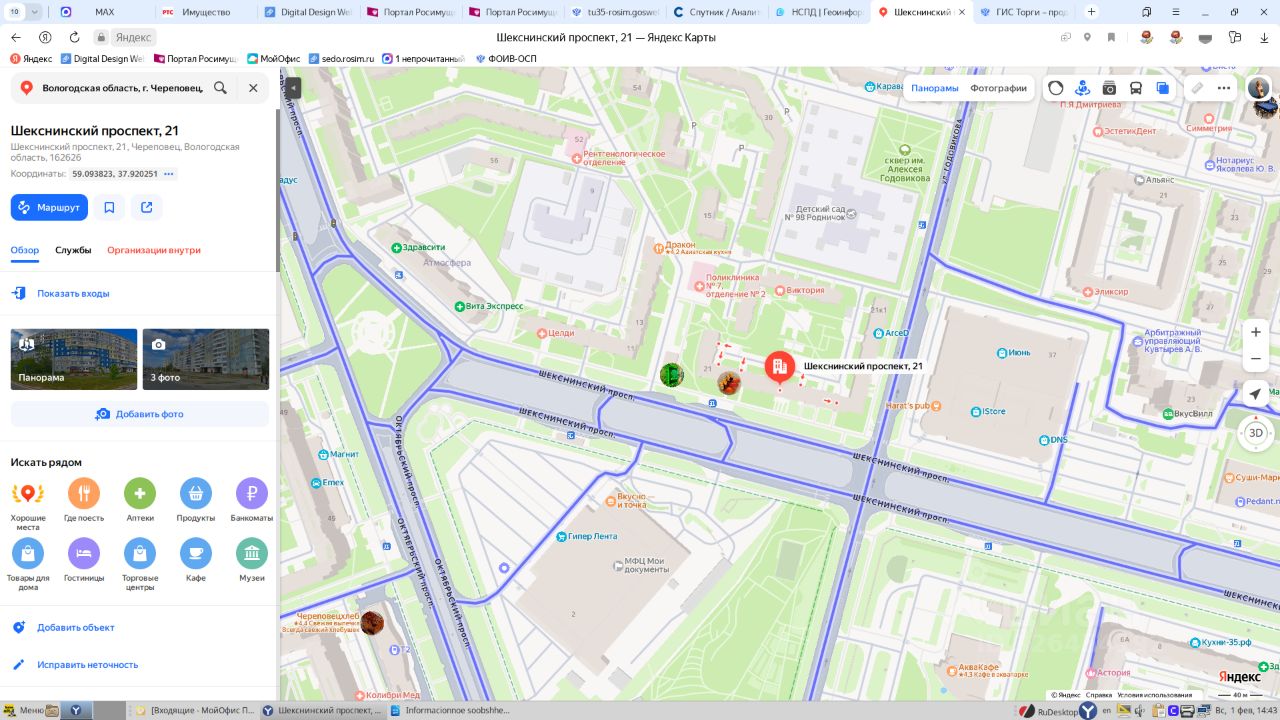This screenshot has width=1280, height=720.
Task: Toggle the street panoramas person icon
Action: [1082, 88]
